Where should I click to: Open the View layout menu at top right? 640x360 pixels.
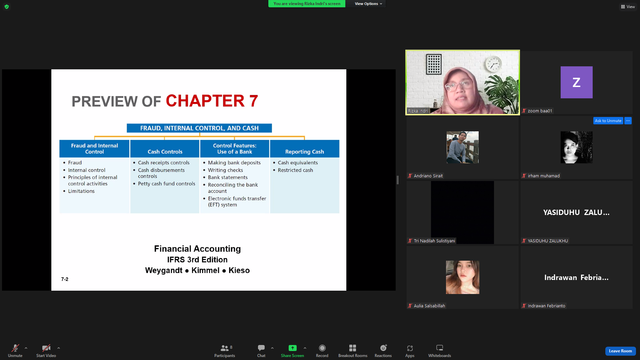point(628,7)
